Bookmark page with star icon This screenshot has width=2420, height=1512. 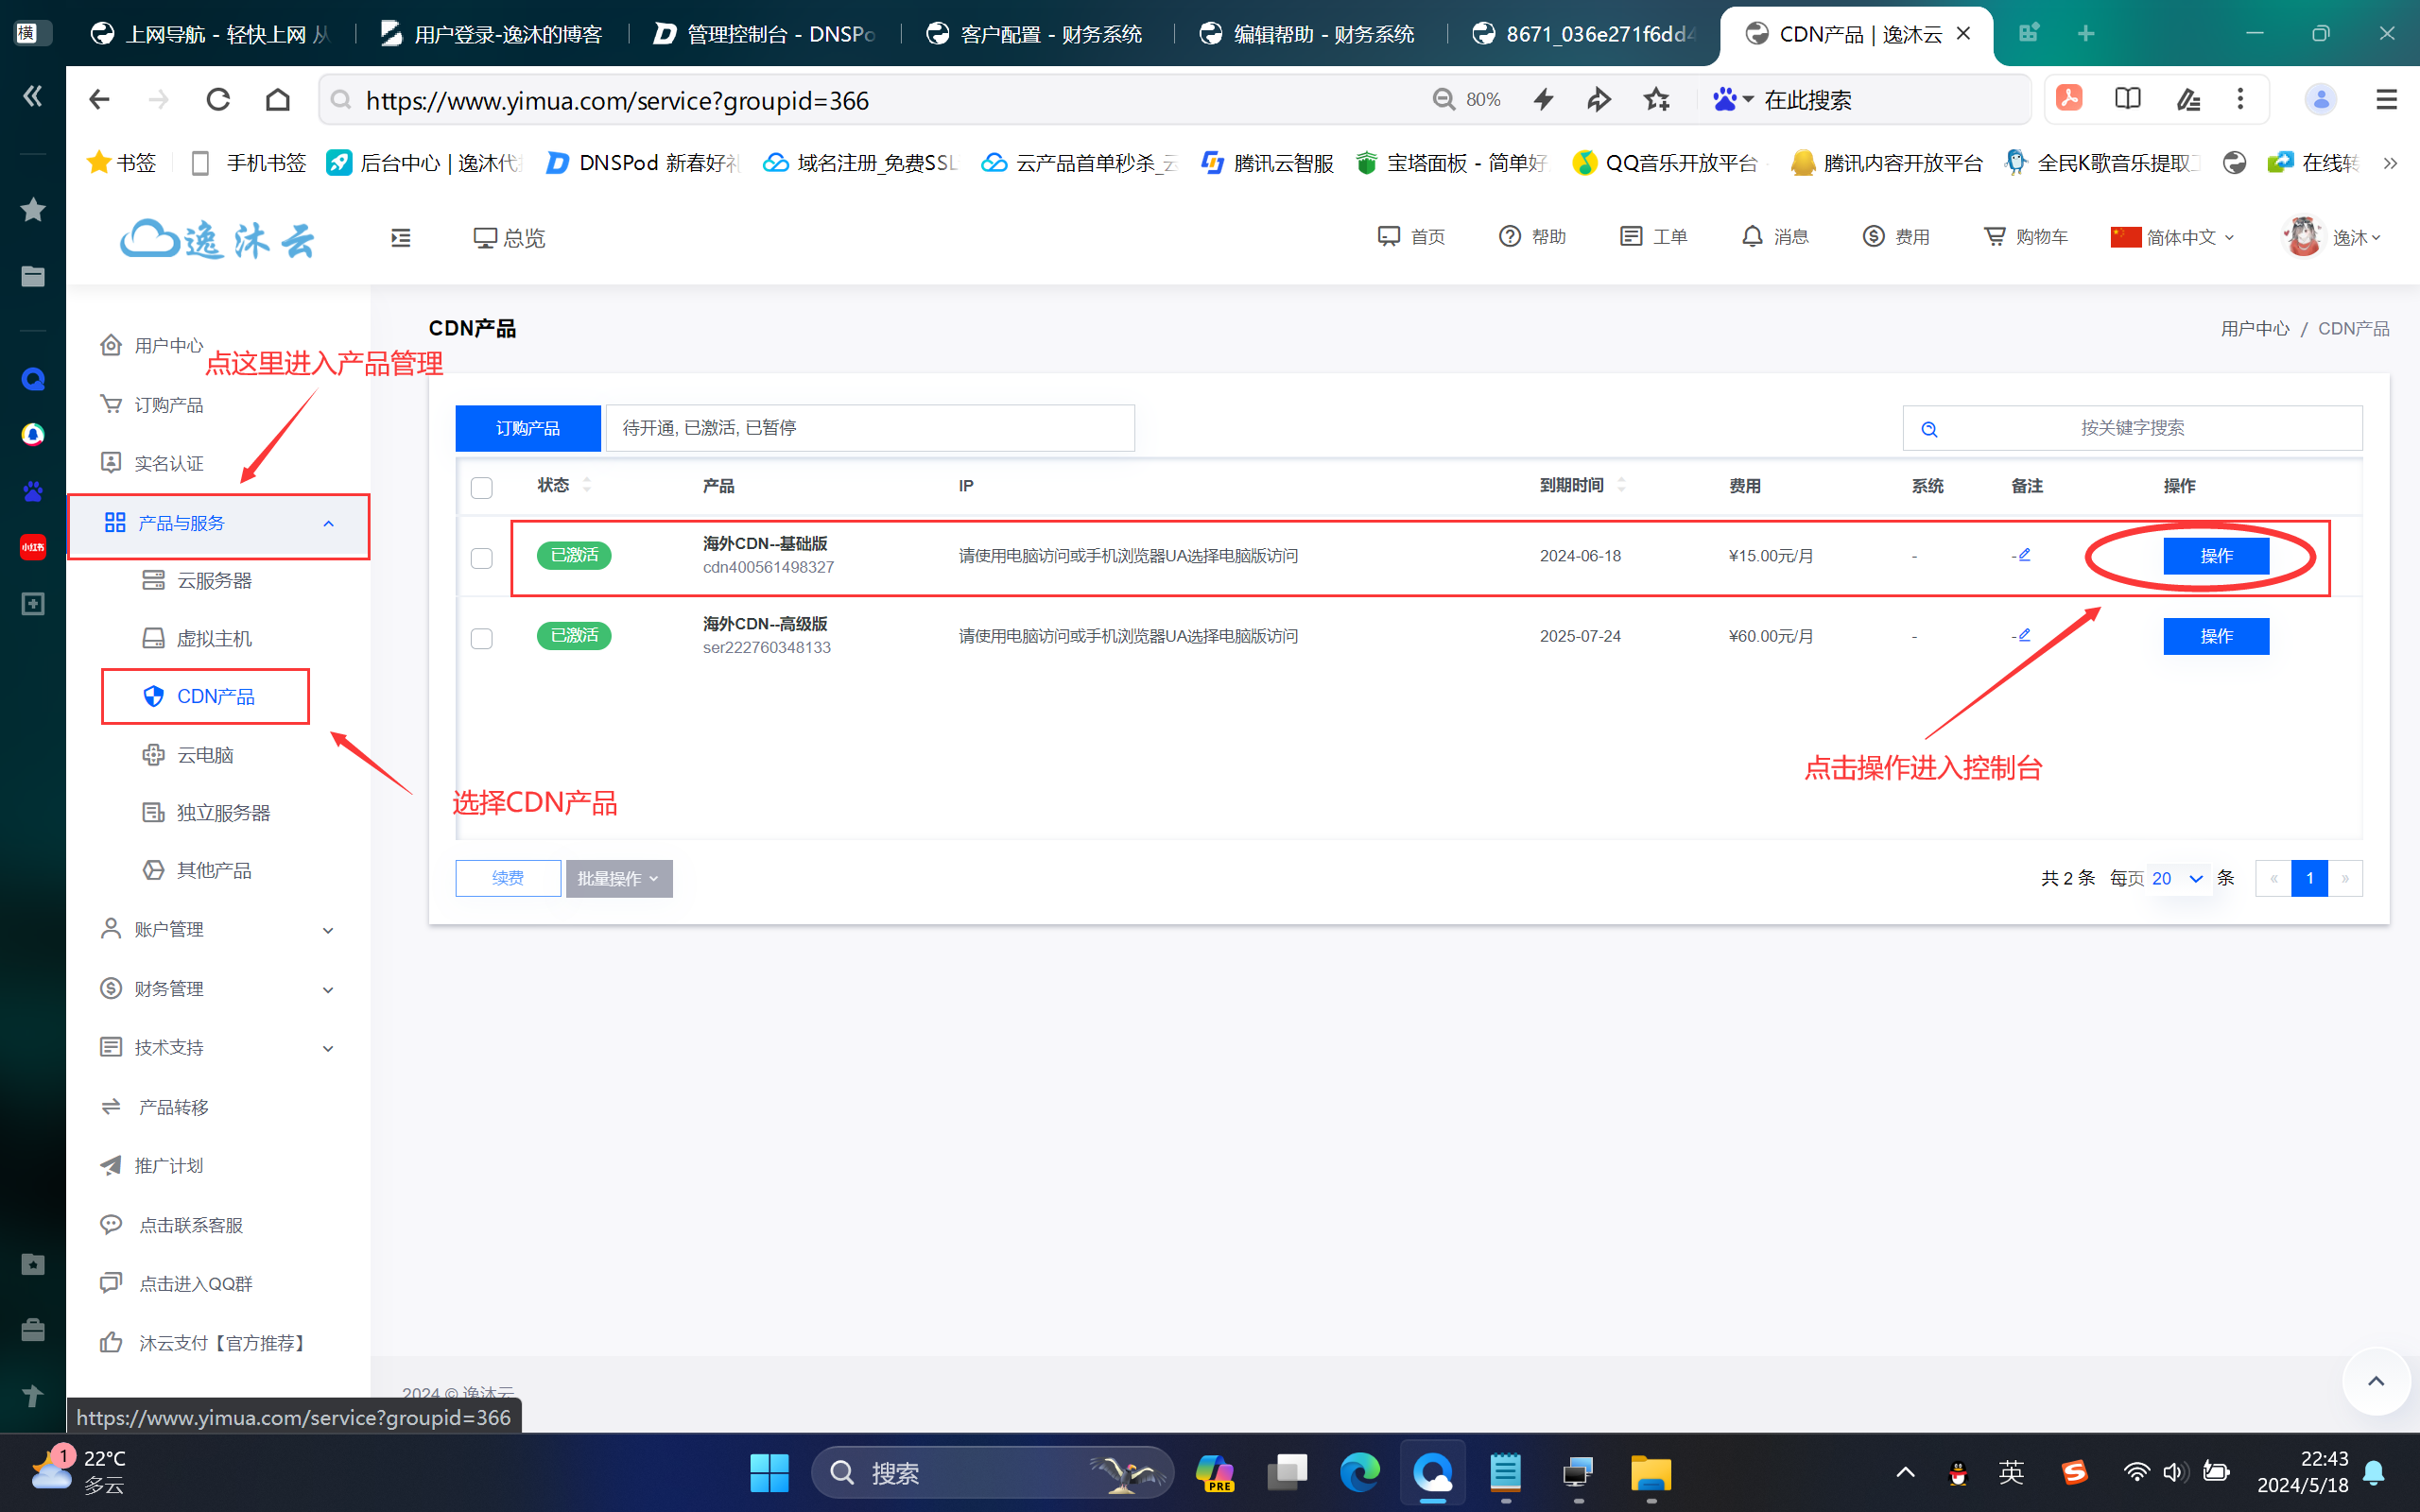[x=1657, y=100]
